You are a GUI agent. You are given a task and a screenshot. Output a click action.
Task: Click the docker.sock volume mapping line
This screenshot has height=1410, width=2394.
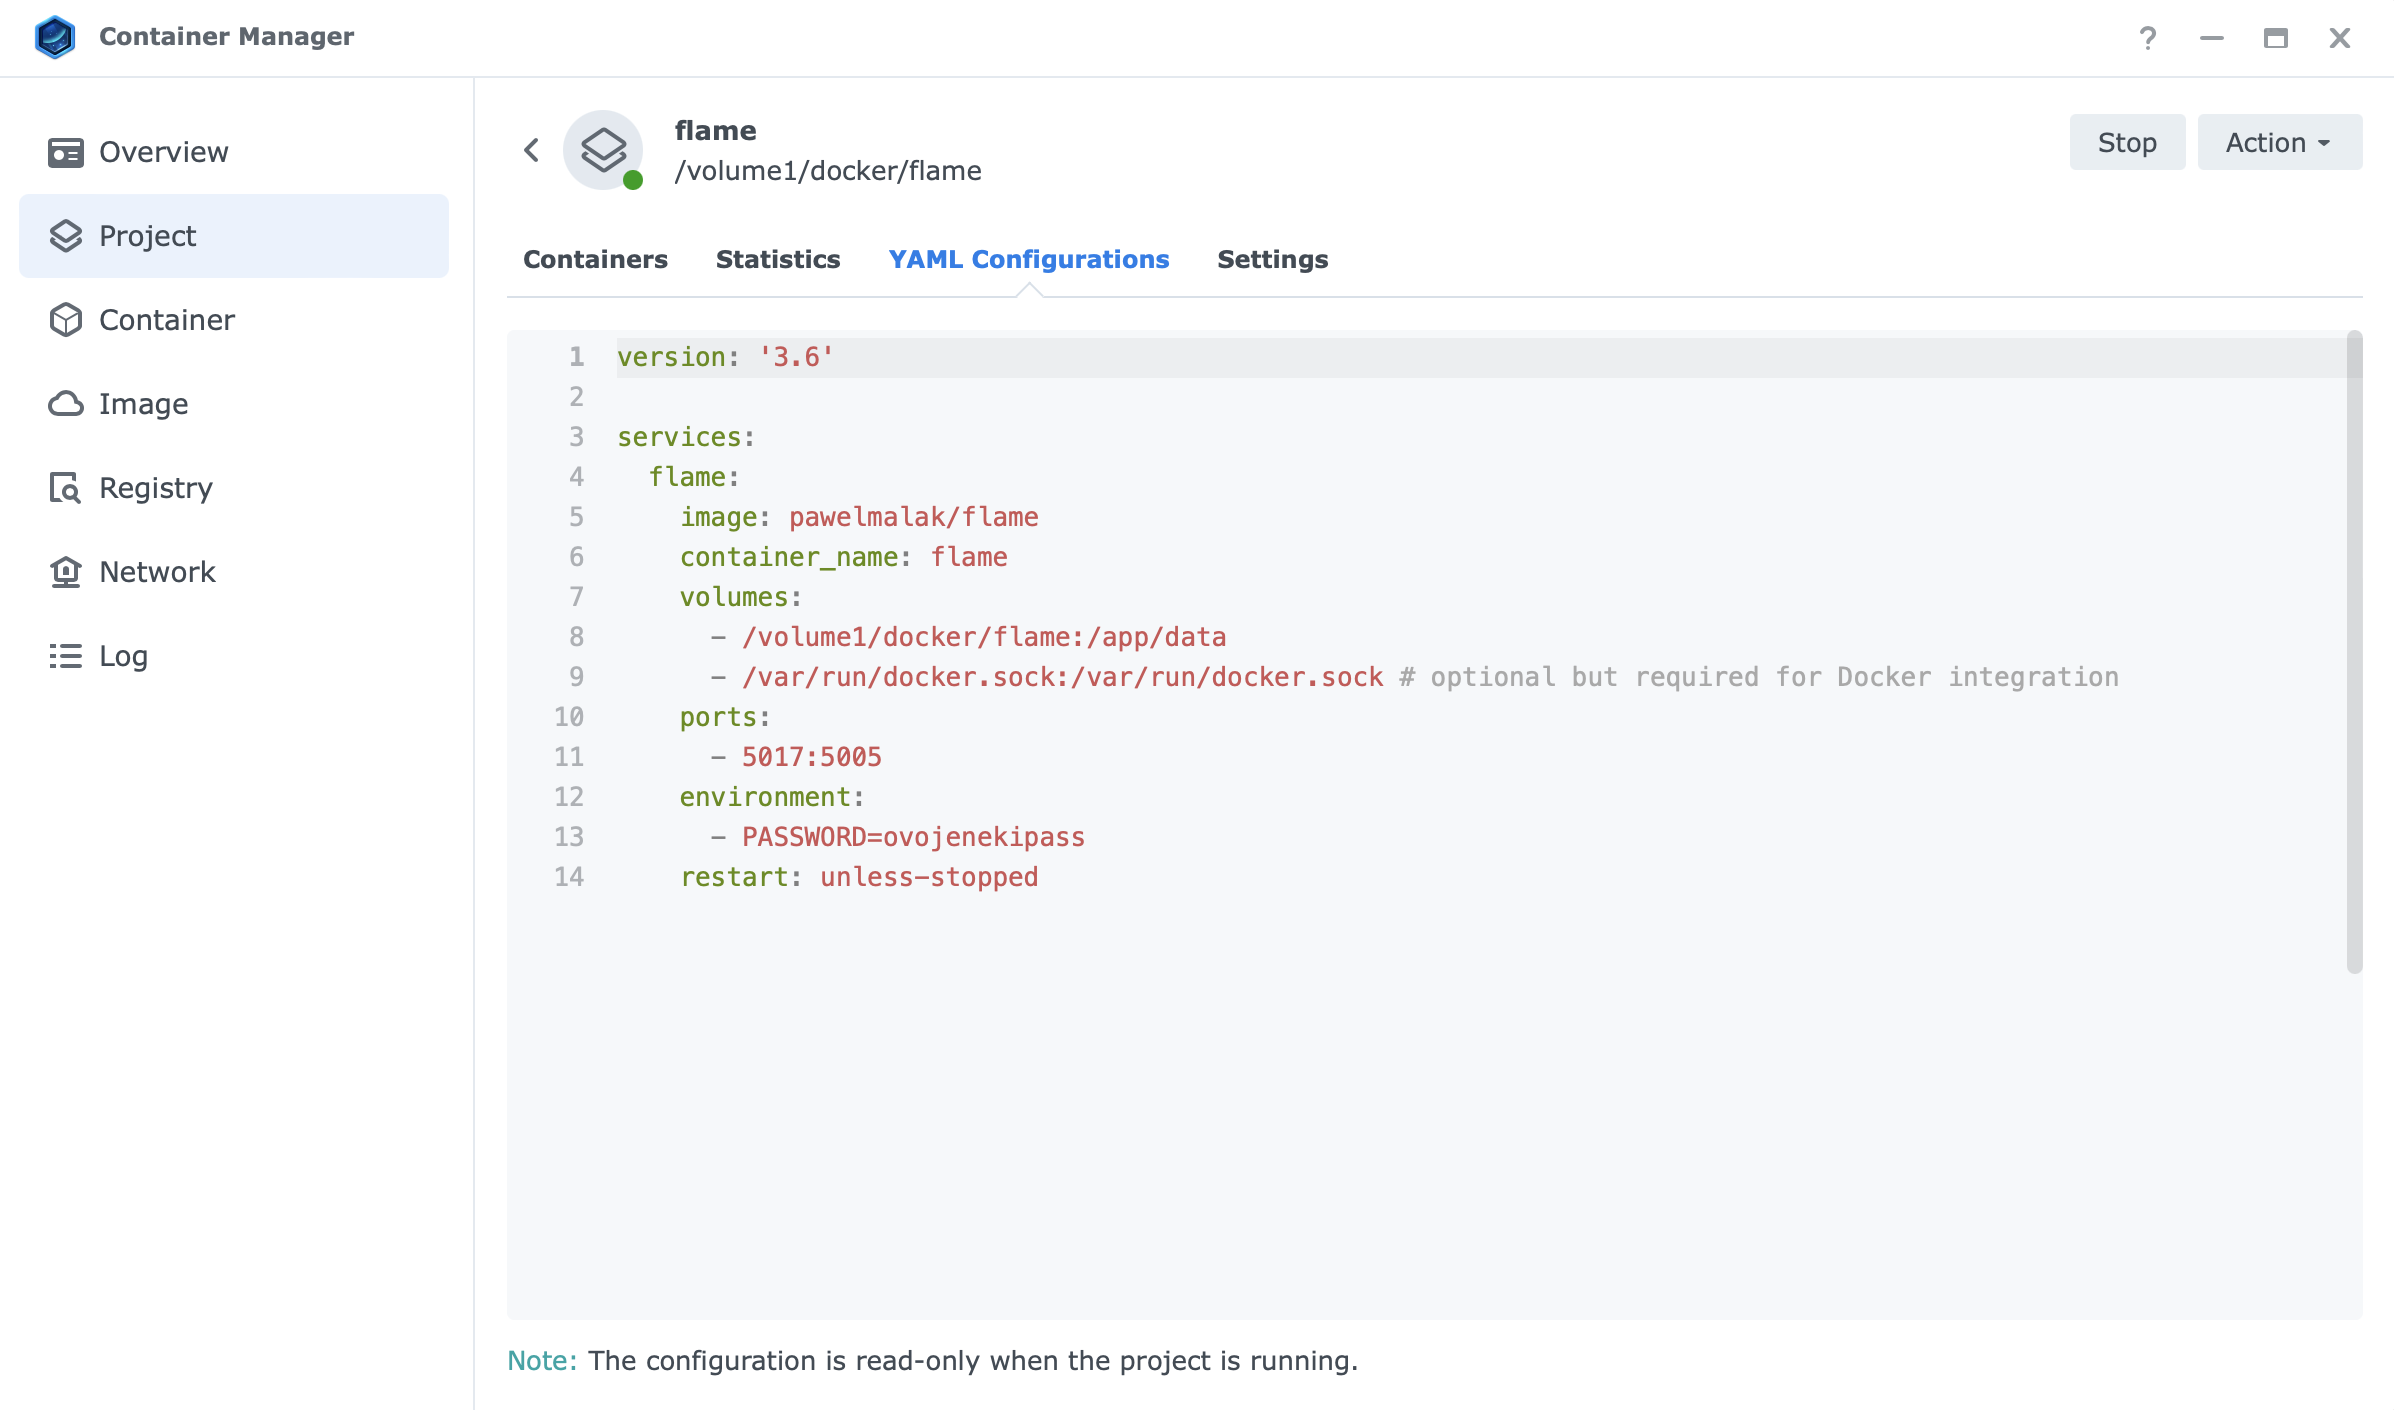(x=1062, y=677)
